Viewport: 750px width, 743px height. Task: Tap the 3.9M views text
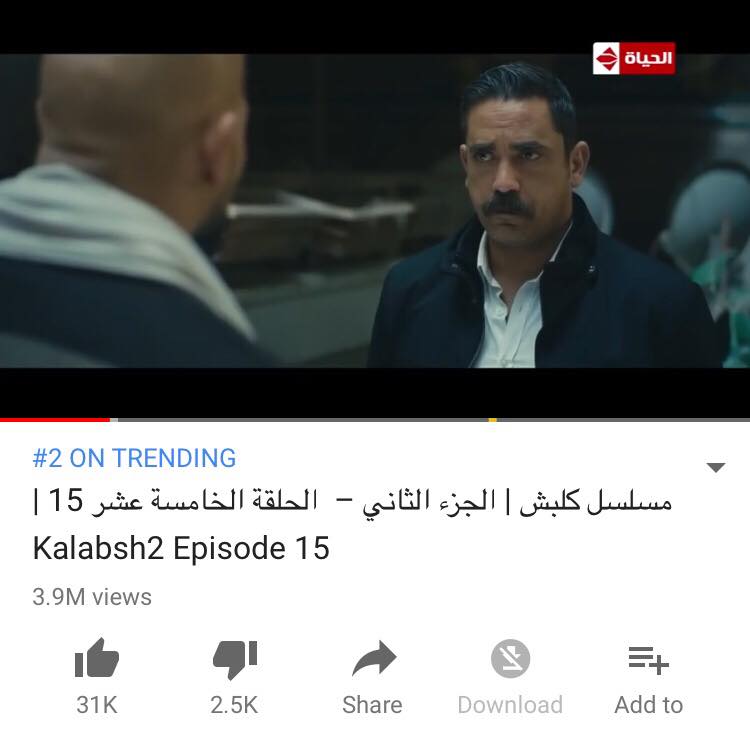click(x=92, y=597)
